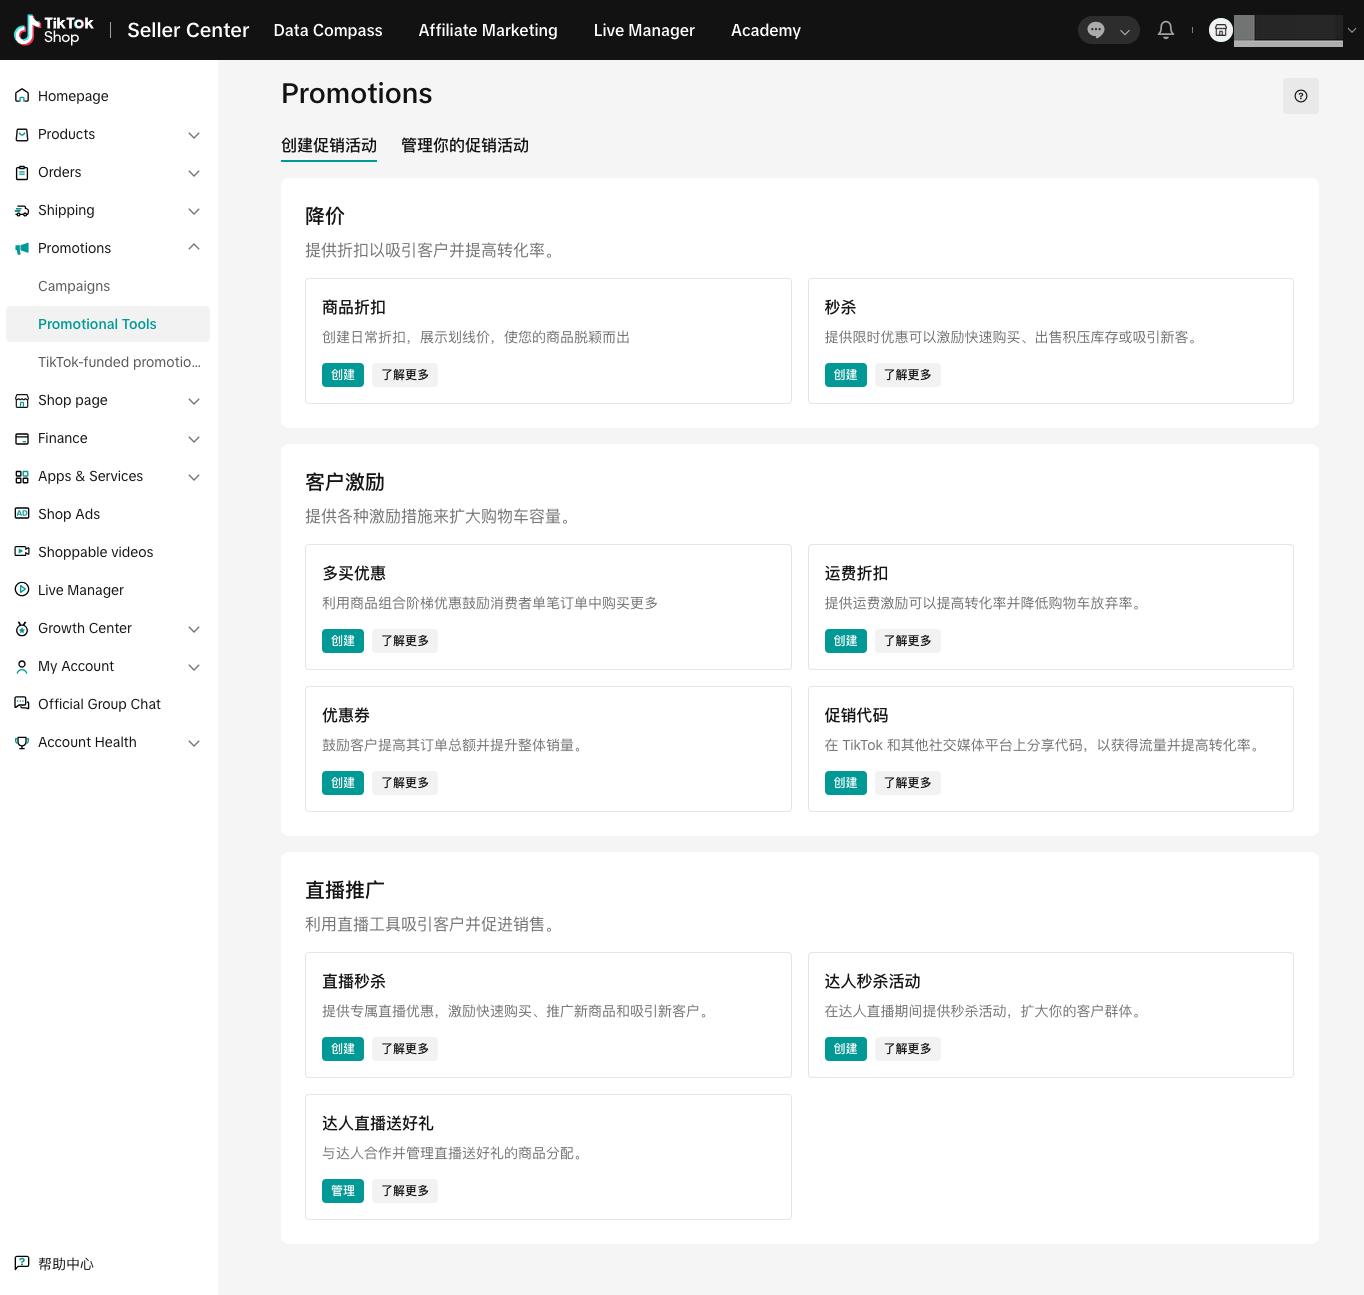Viewport: 1364px width, 1295px height.
Task: Expand the Orders submenu chevron
Action: [x=194, y=172]
